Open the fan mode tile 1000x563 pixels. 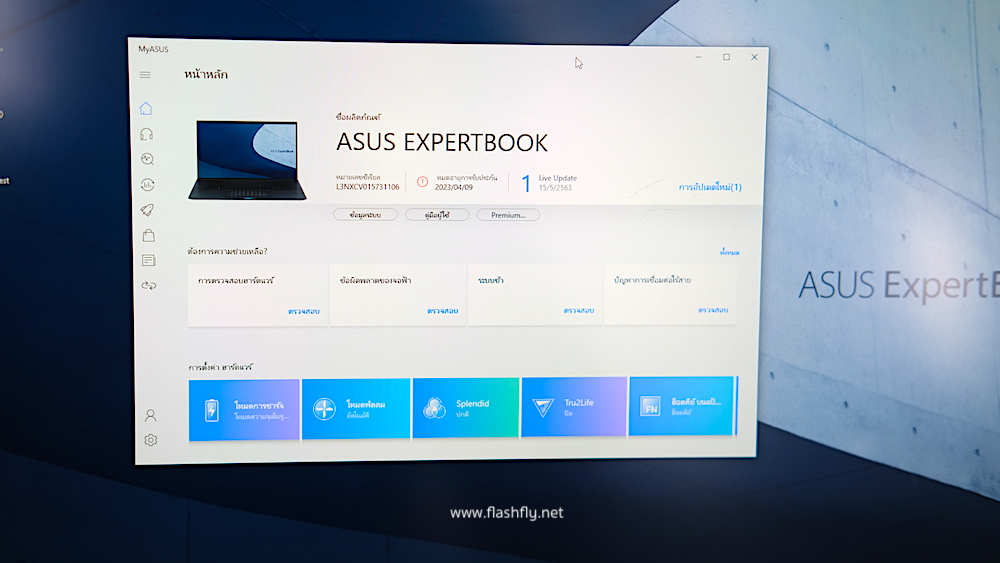pos(356,408)
